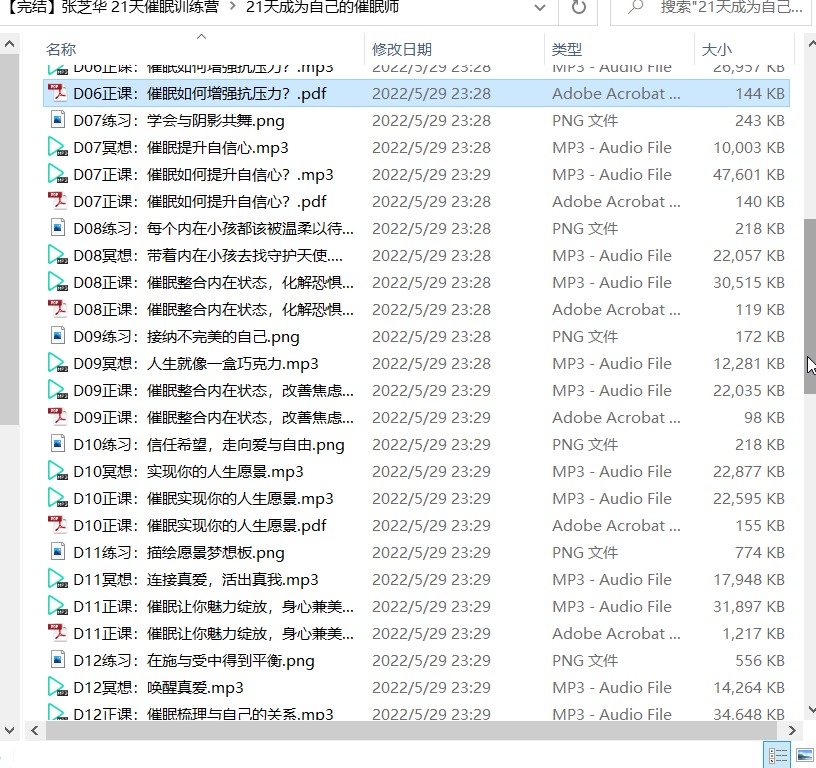Click file list scroll up arrow

[810, 43]
